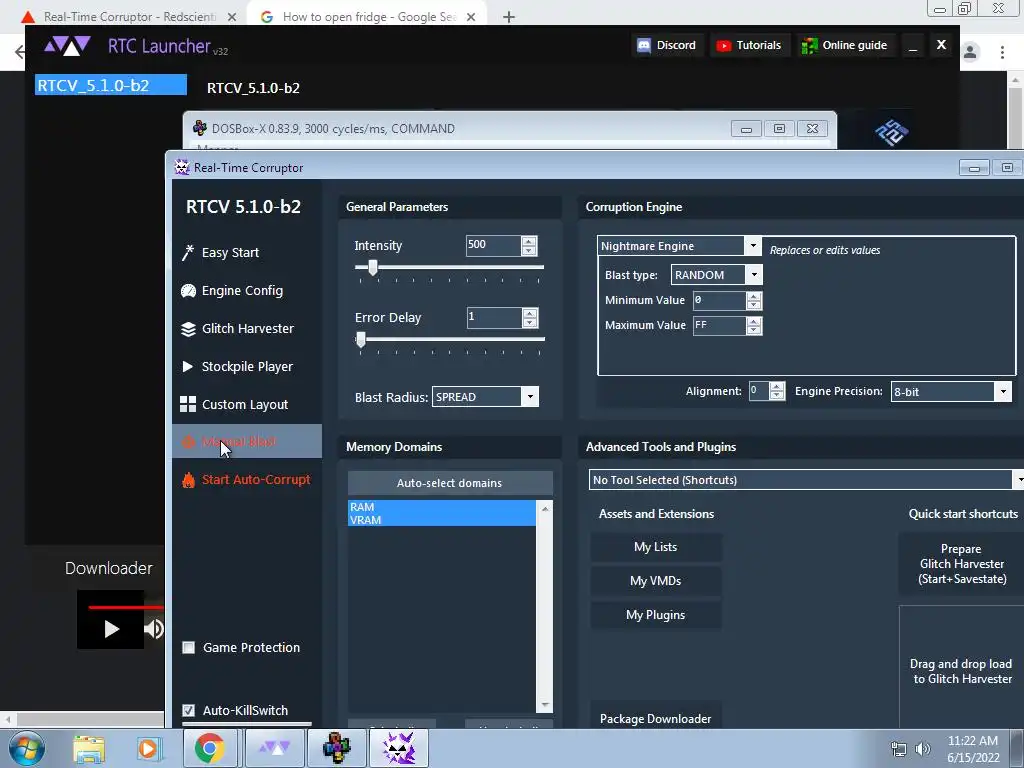Click Windows Start button
The width and height of the screenshot is (1024, 768).
coord(26,748)
